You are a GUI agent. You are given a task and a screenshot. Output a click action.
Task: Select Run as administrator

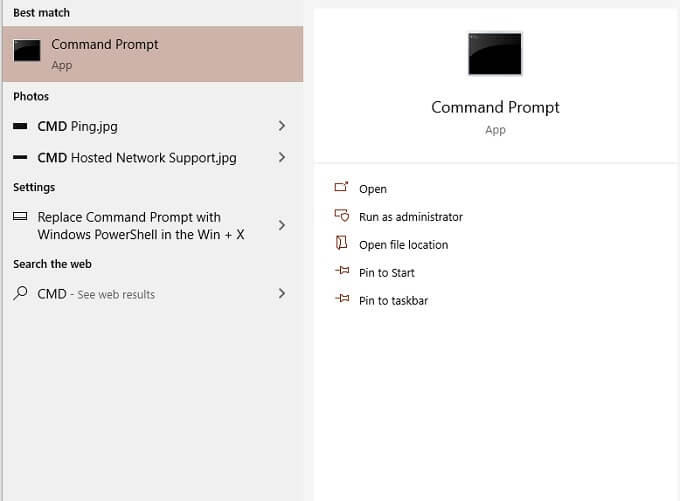(x=410, y=217)
